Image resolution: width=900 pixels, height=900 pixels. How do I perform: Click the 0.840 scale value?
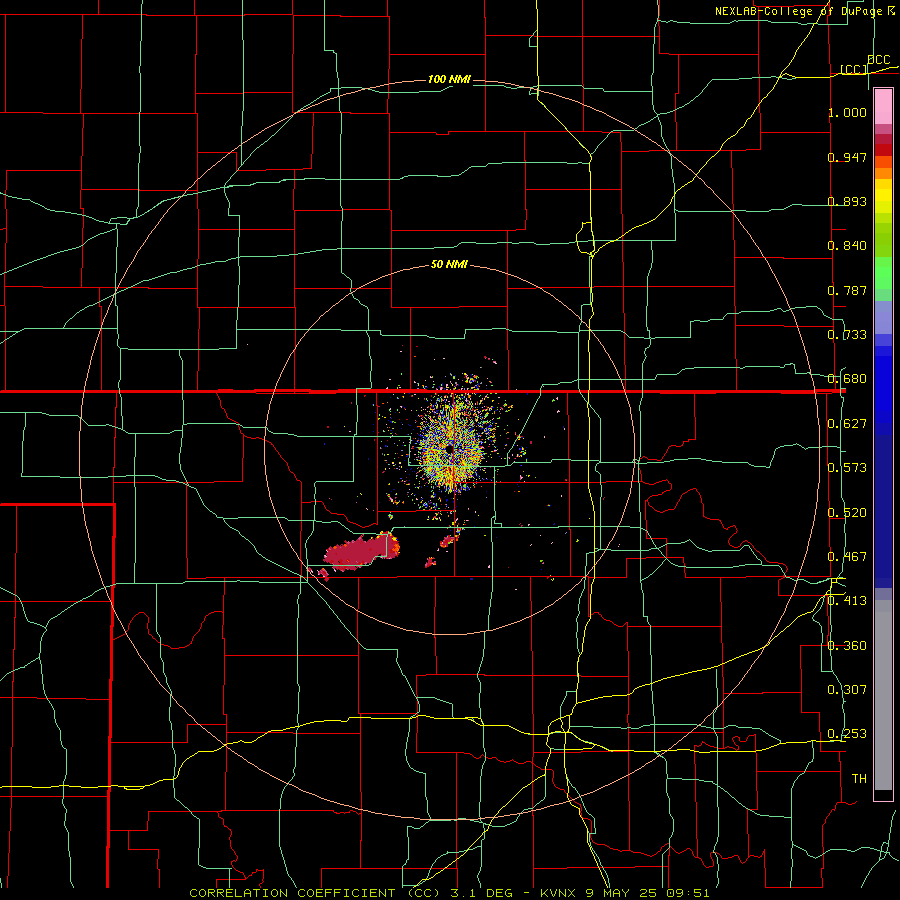(x=847, y=246)
